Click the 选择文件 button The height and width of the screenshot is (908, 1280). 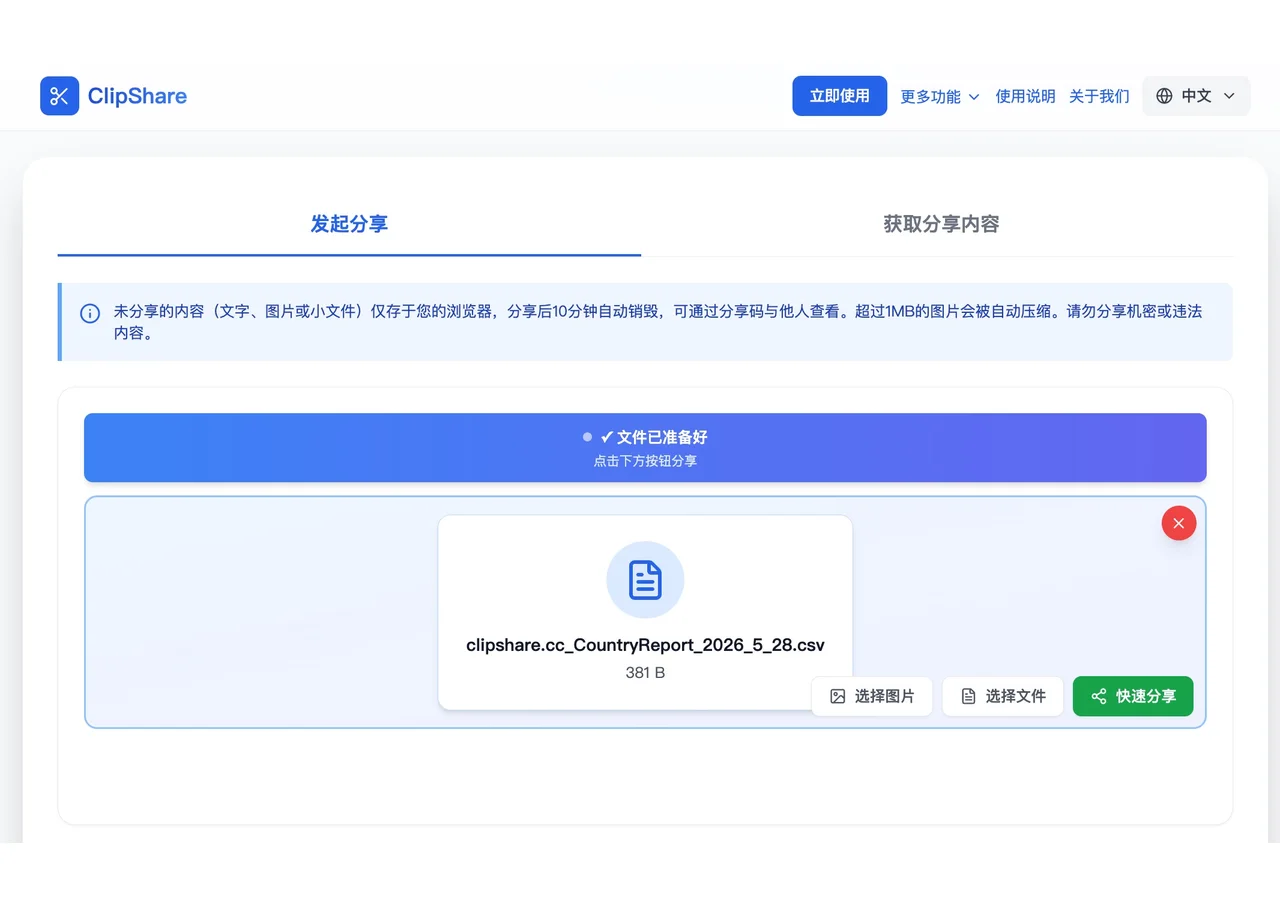(1002, 696)
